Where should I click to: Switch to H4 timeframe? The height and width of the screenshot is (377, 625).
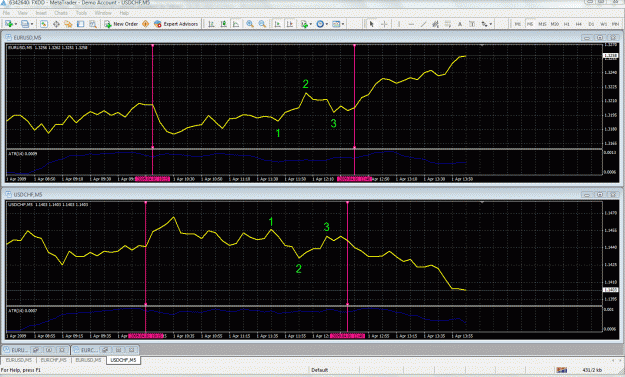click(579, 24)
